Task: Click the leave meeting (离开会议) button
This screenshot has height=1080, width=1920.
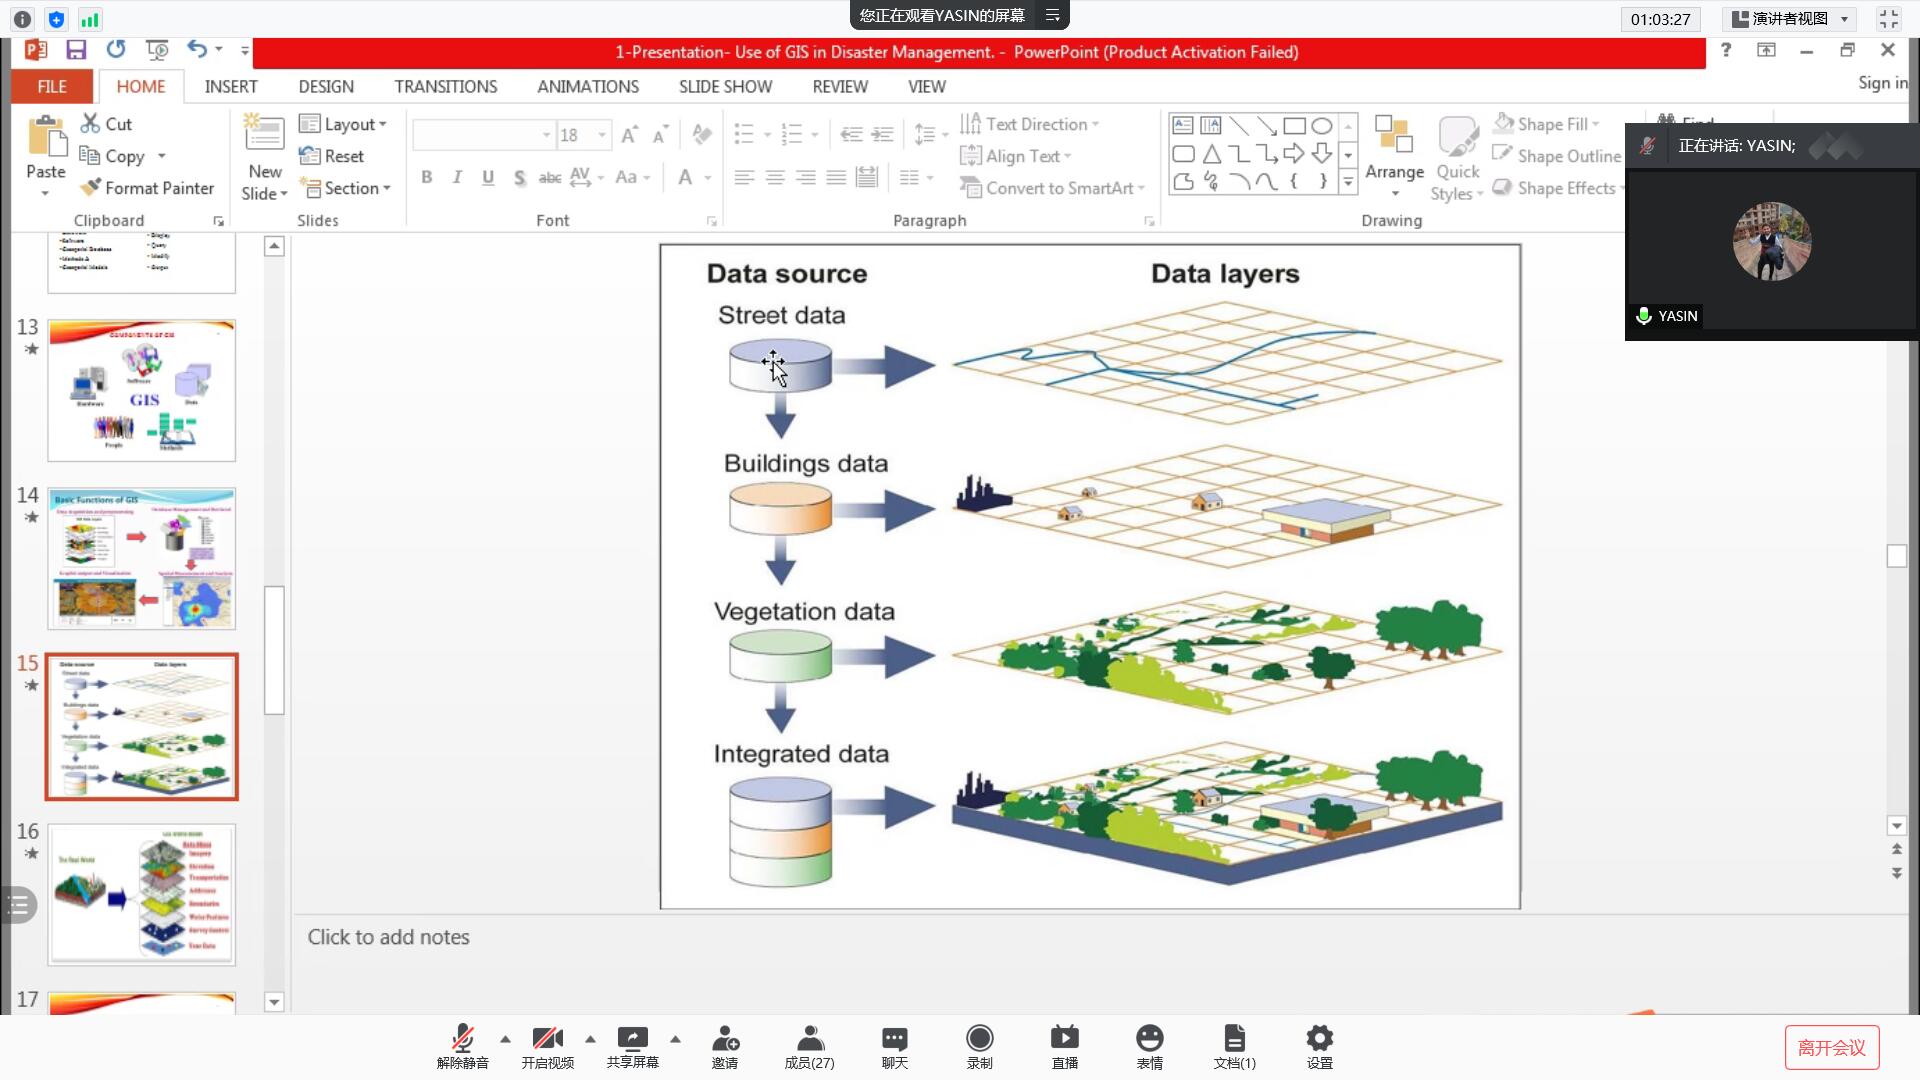Action: coord(1831,1047)
